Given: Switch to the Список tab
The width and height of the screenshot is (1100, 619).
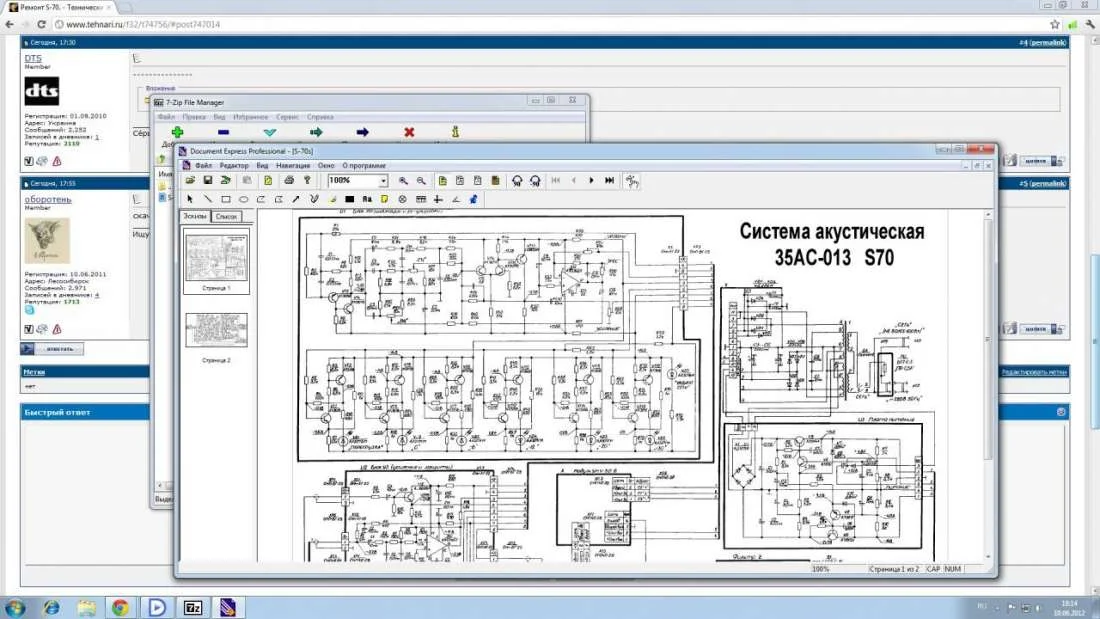Looking at the screenshot, I should pyautogui.click(x=226, y=216).
